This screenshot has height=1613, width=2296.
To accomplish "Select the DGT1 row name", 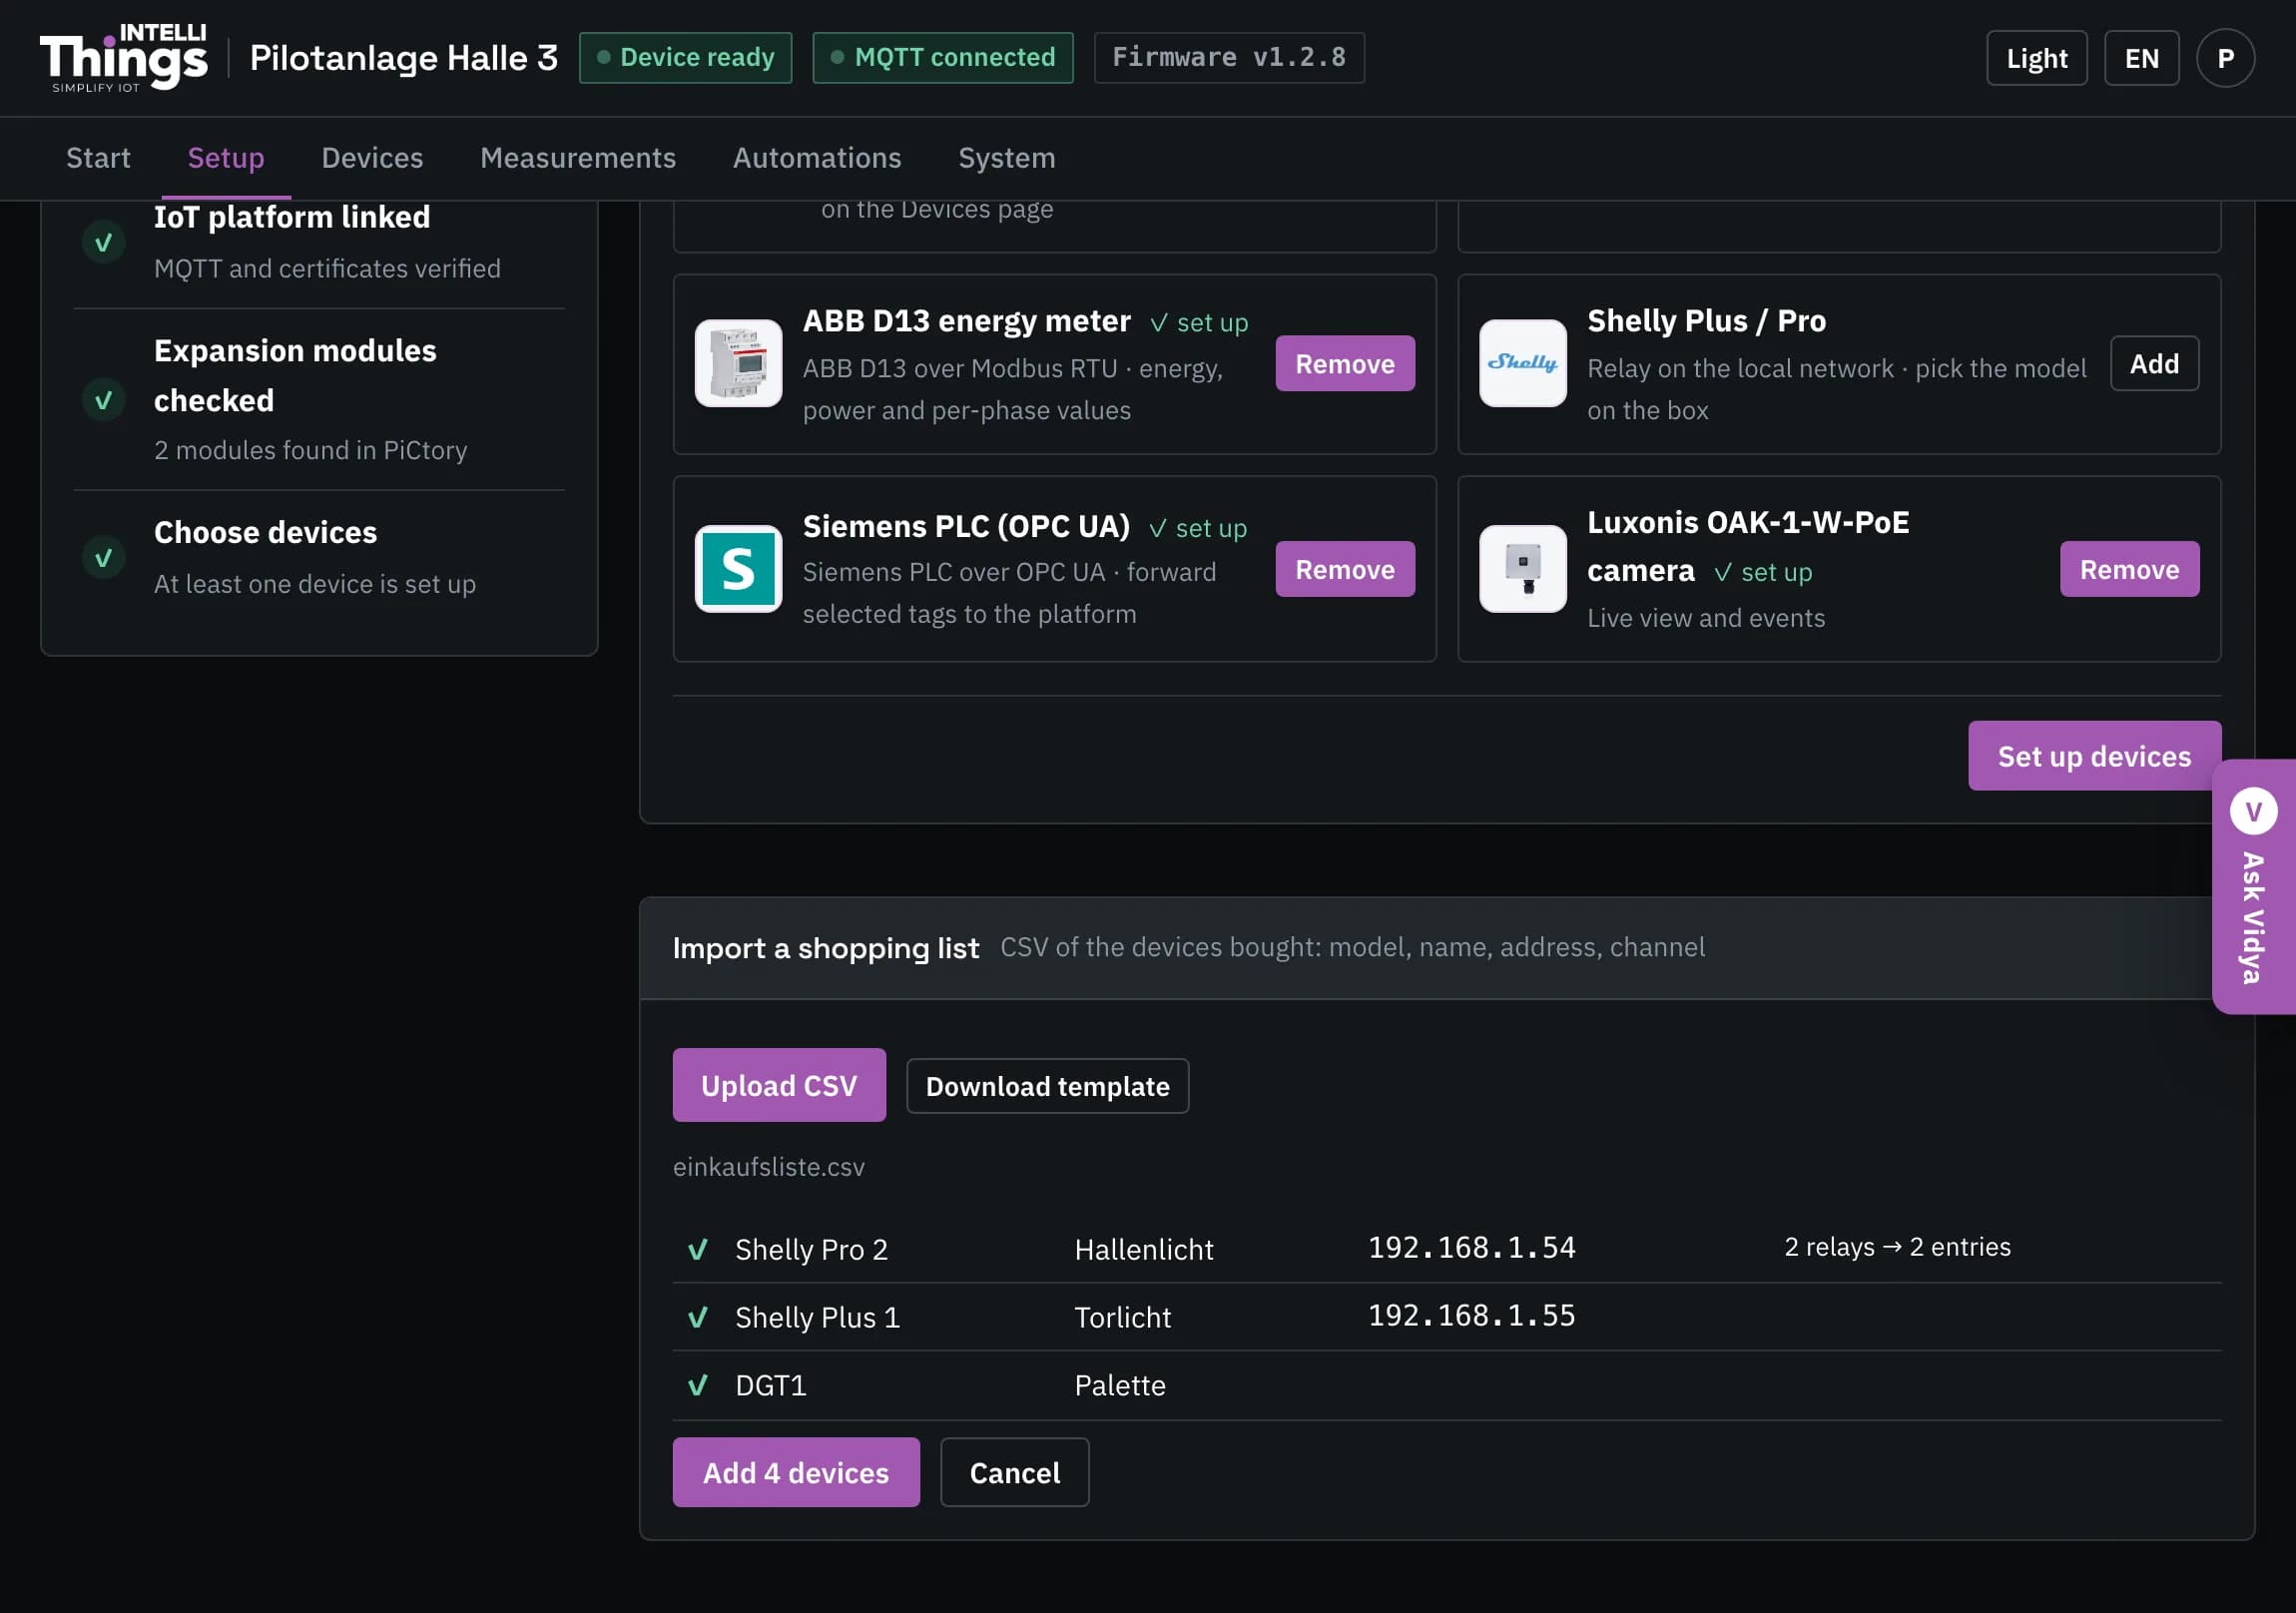I will (770, 1385).
